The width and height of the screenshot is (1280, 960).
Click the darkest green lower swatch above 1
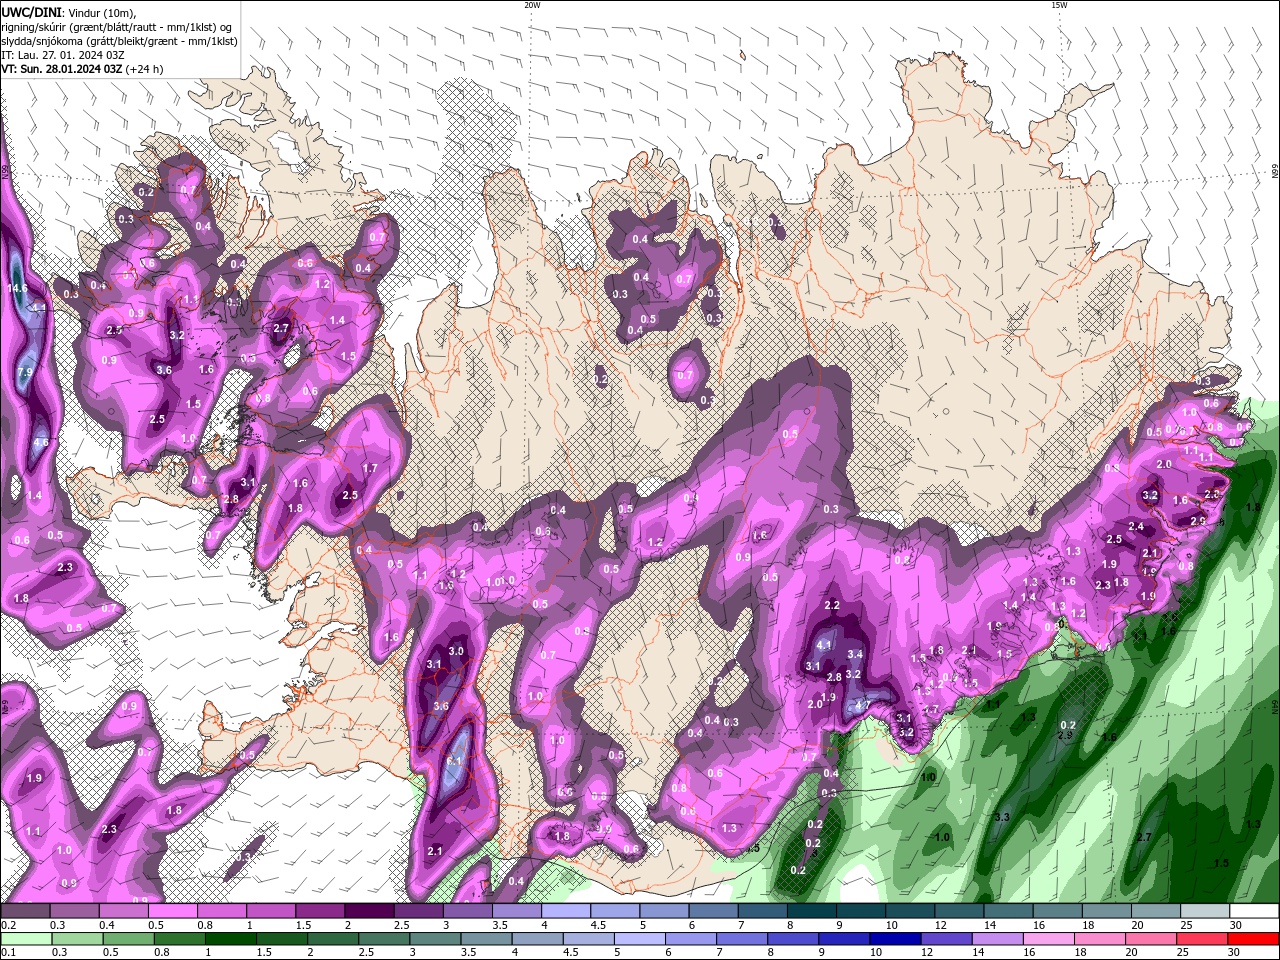coord(231,939)
